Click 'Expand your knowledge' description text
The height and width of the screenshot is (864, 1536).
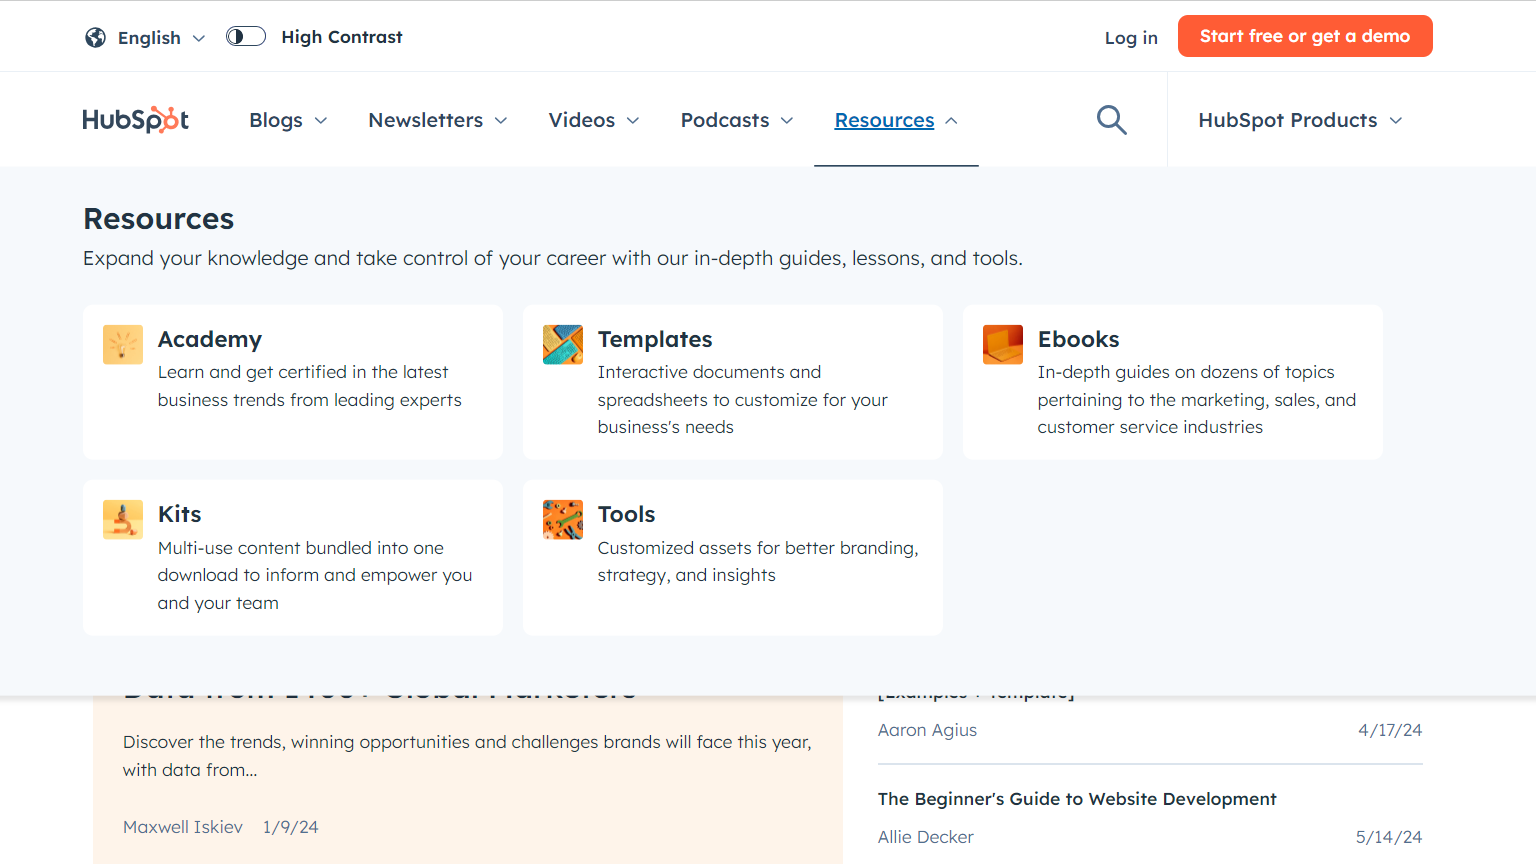pos(553,258)
